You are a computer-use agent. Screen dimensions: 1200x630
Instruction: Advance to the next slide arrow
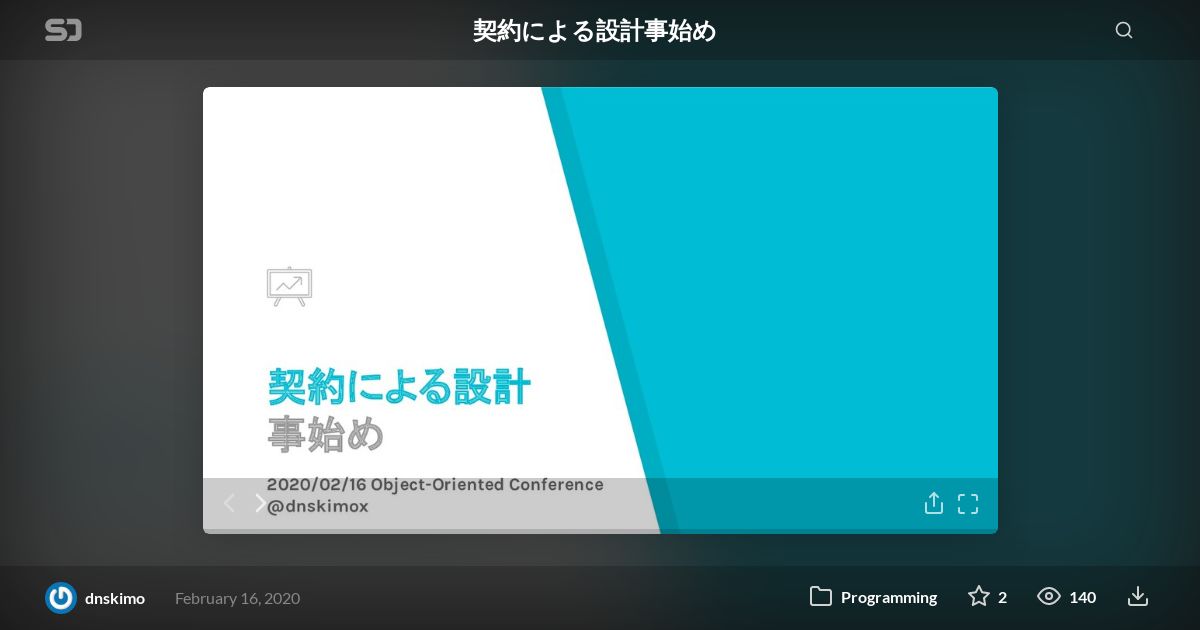[x=261, y=503]
